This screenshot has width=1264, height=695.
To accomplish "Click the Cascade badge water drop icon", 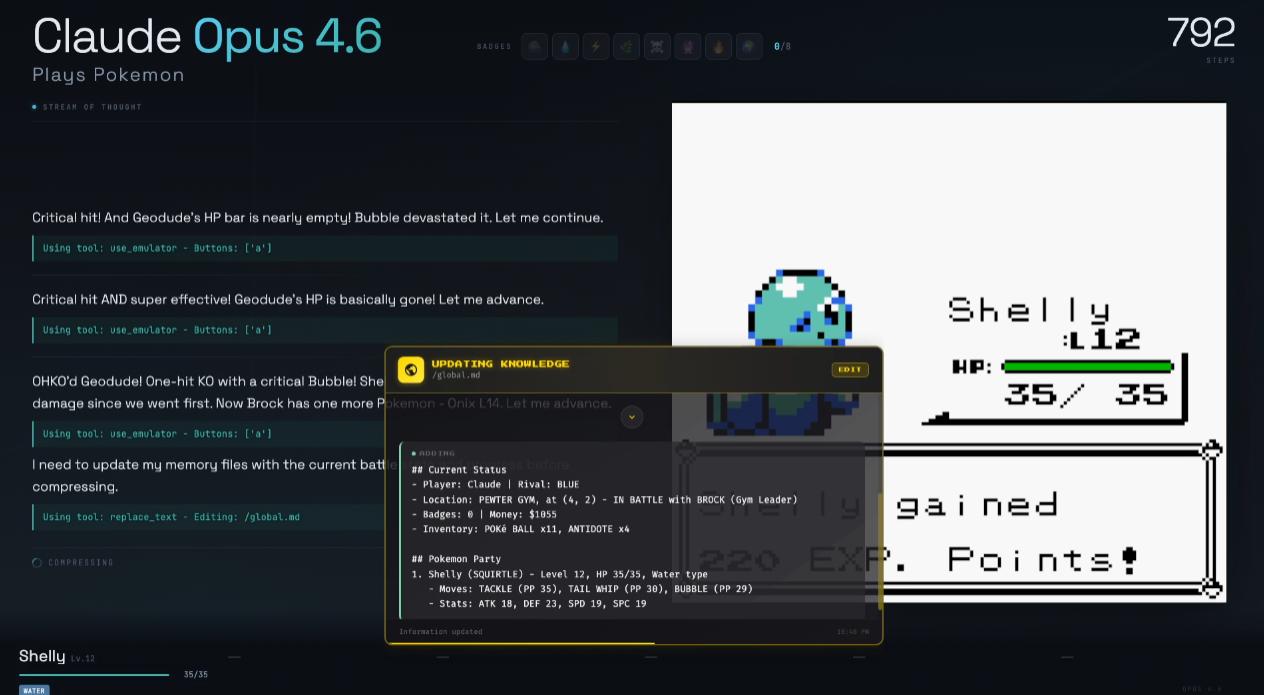I will pos(566,46).
